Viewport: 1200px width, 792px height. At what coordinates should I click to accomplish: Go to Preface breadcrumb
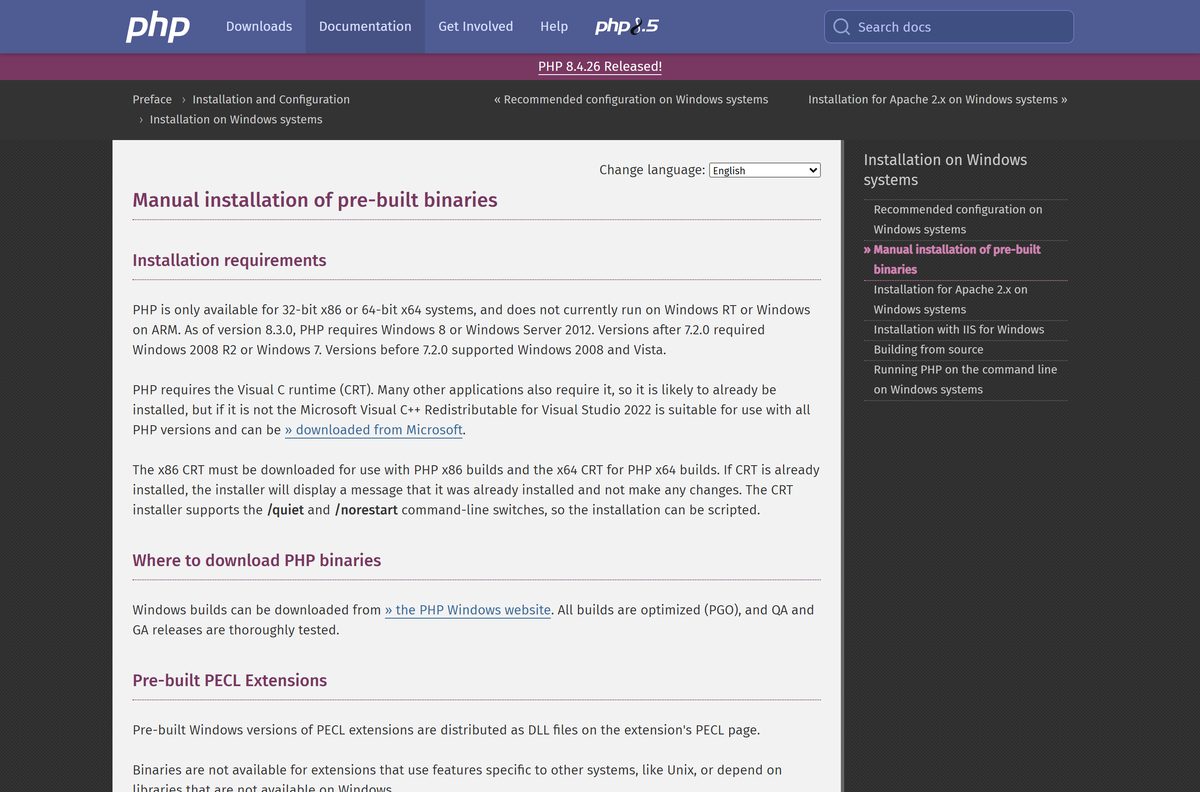152,99
